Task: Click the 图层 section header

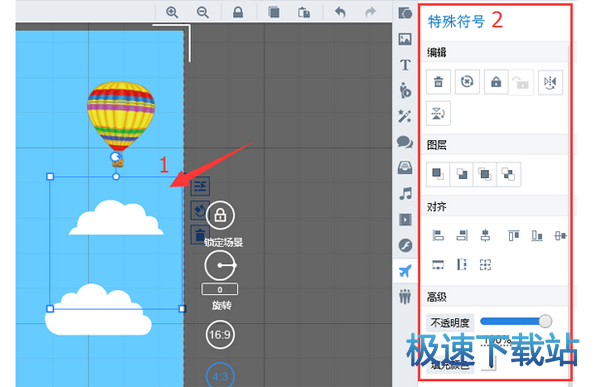Action: [x=437, y=145]
